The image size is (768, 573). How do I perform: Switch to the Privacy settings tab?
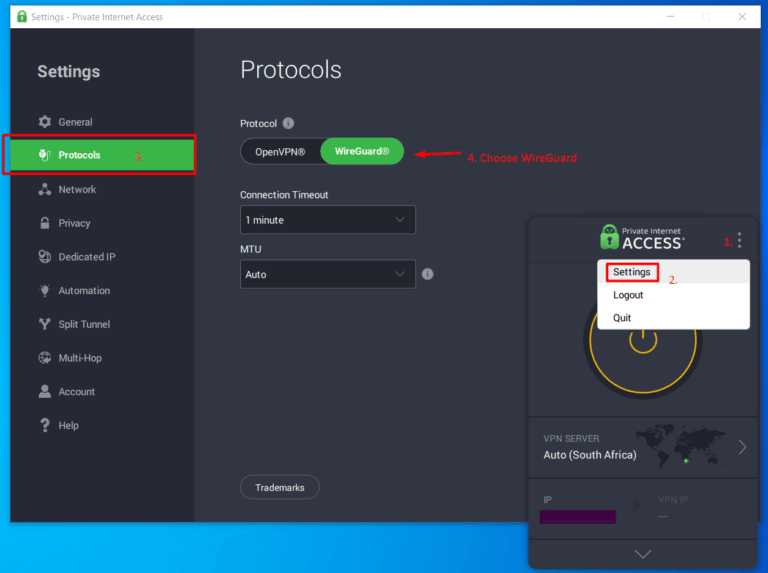coord(102,223)
